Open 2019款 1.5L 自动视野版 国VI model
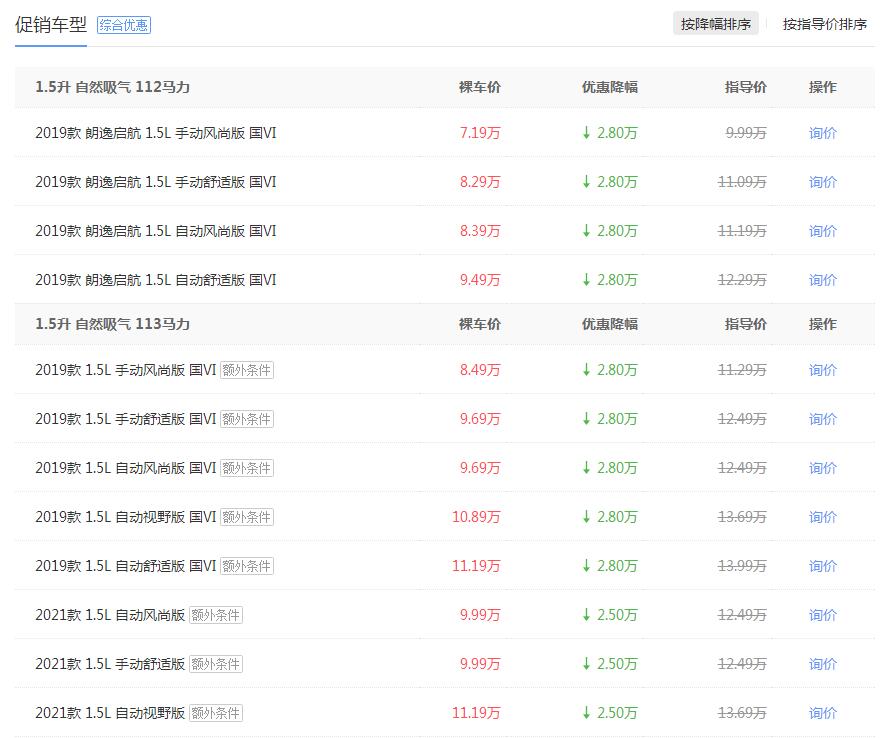This screenshot has height=738, width=888. click(126, 517)
